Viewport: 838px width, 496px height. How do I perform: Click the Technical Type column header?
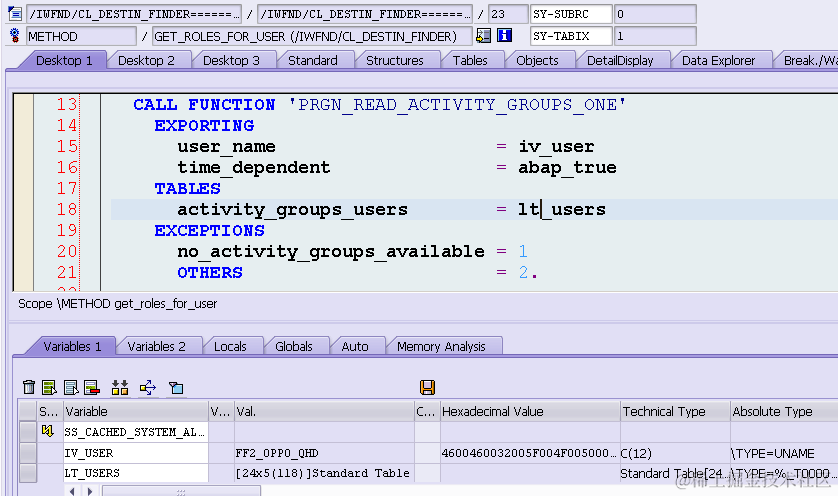pos(675,412)
